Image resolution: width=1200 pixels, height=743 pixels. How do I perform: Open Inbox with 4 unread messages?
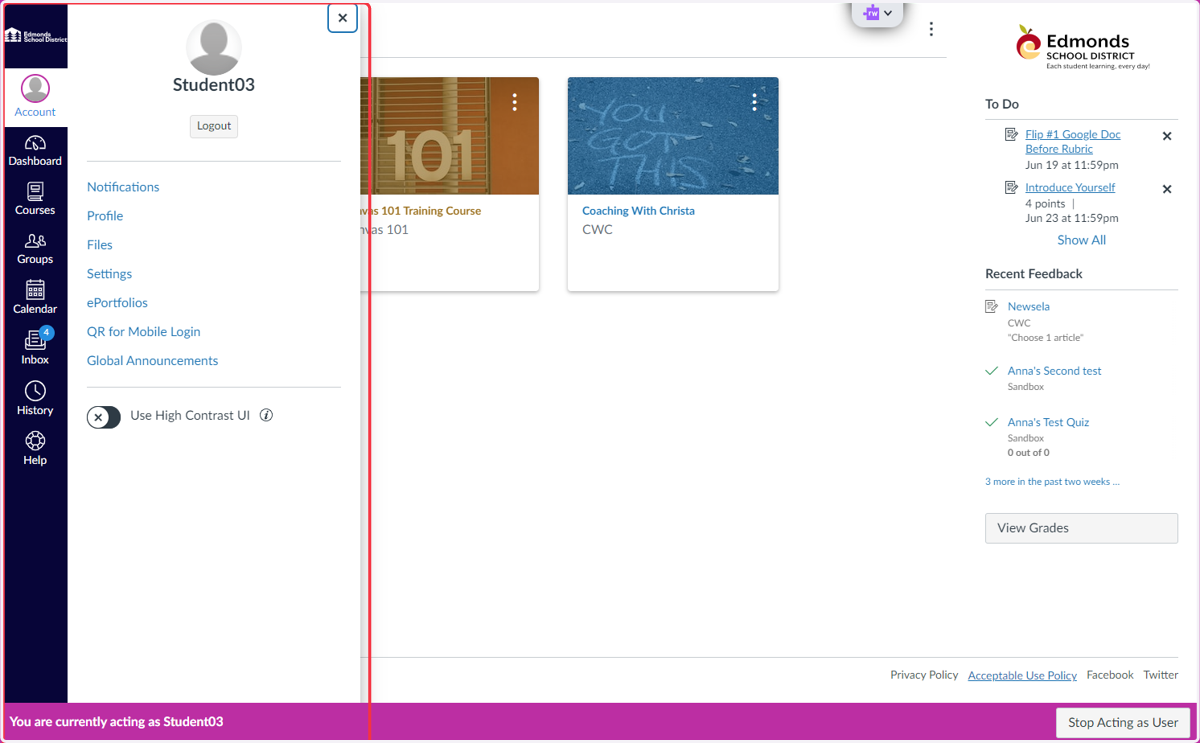[x=35, y=347]
